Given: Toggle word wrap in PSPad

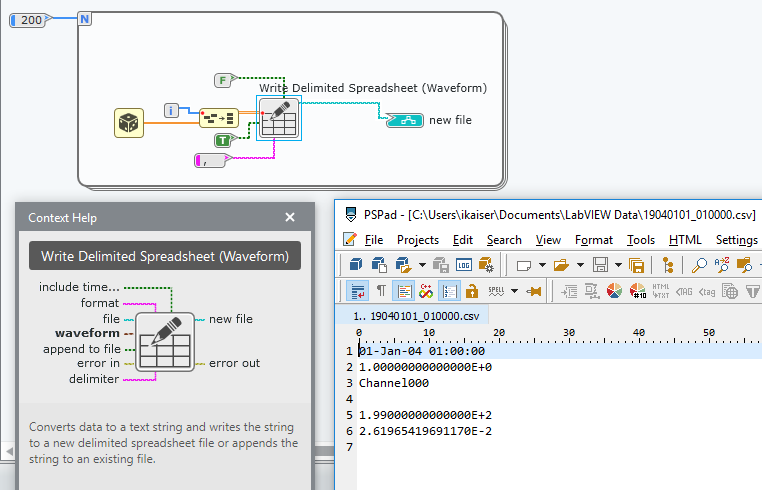Looking at the screenshot, I should [358, 291].
